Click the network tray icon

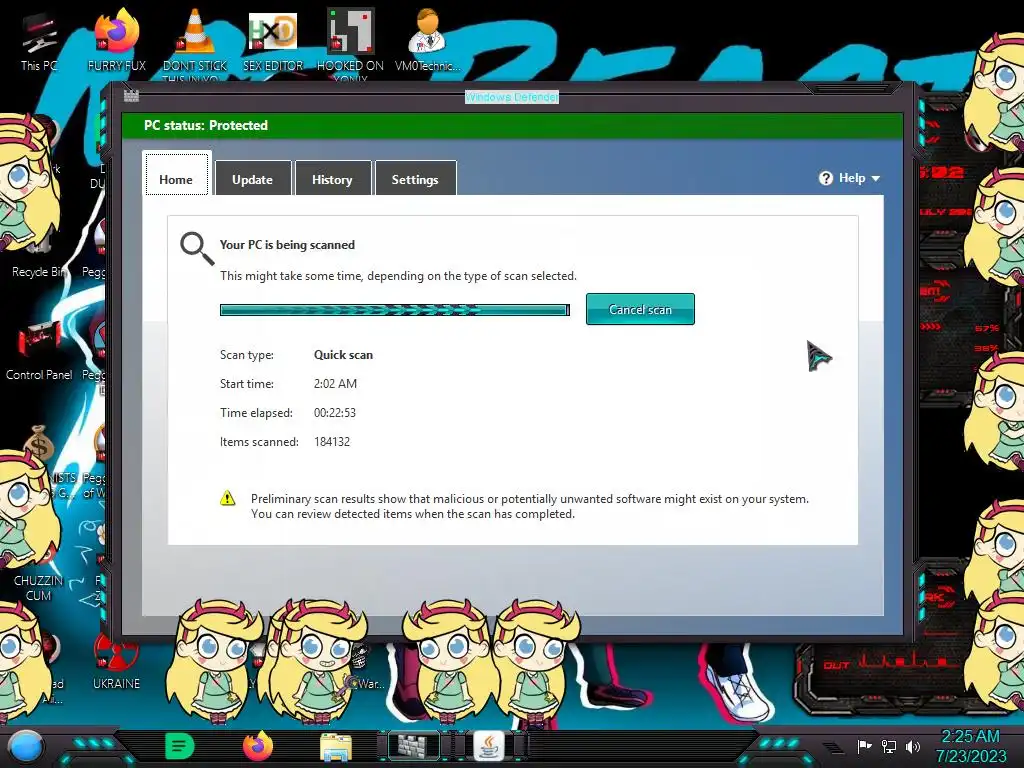889,746
